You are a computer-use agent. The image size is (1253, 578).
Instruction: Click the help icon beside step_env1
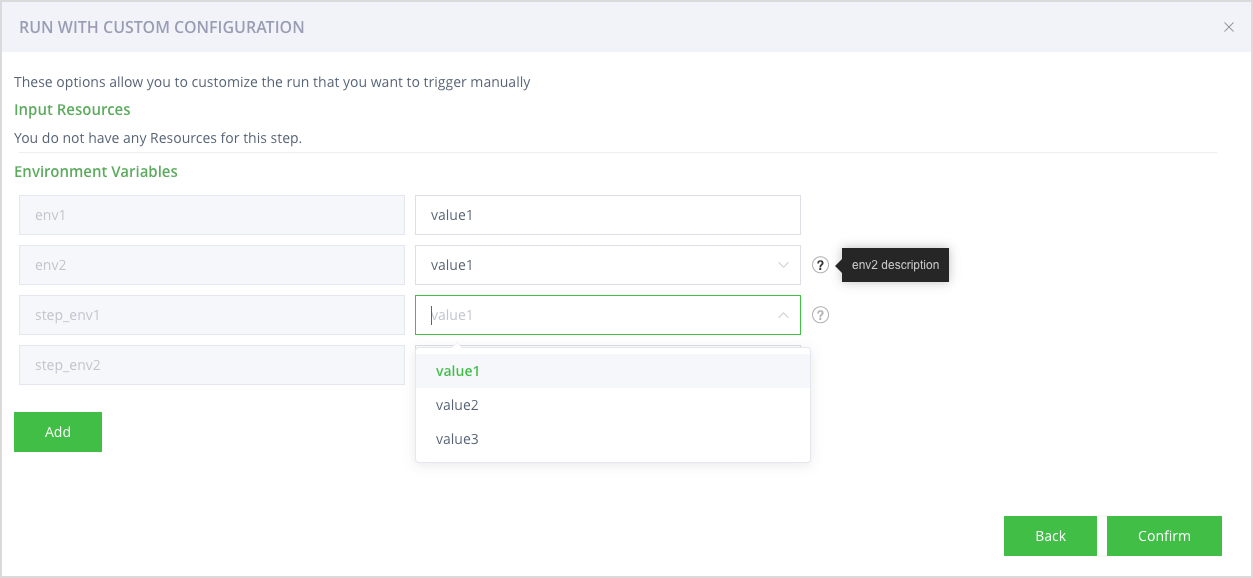820,315
